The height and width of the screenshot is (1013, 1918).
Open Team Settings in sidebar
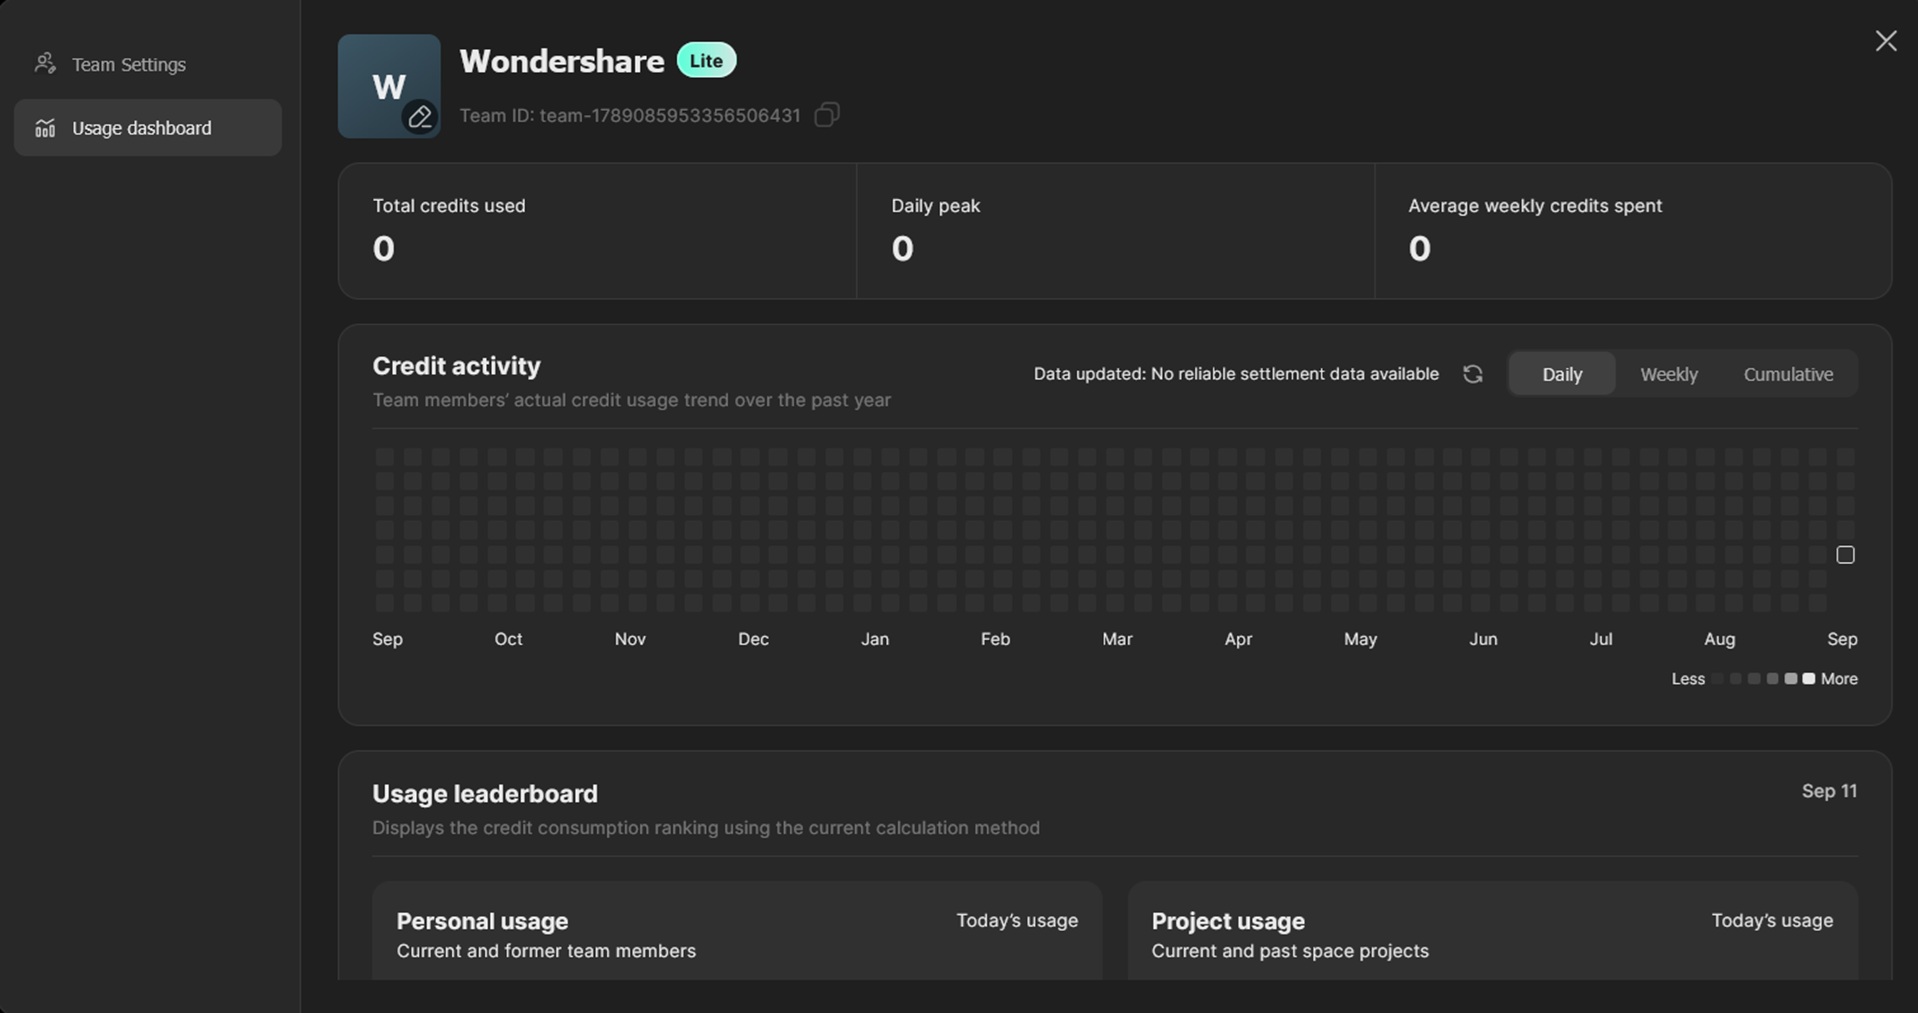(x=147, y=64)
